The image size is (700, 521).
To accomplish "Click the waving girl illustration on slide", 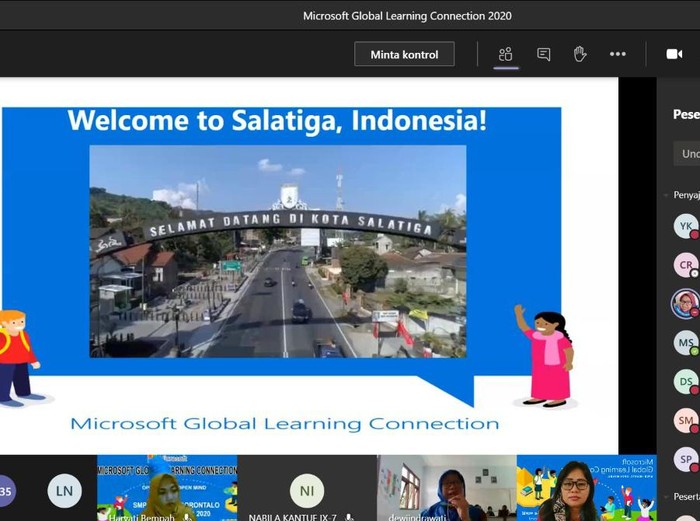I will pyautogui.click(x=545, y=356).
